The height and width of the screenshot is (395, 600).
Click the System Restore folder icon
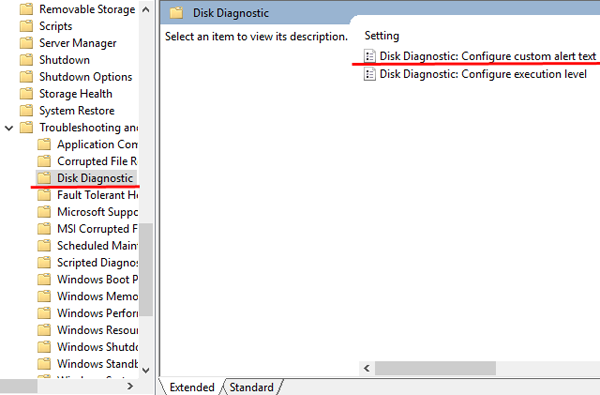click(x=26, y=110)
